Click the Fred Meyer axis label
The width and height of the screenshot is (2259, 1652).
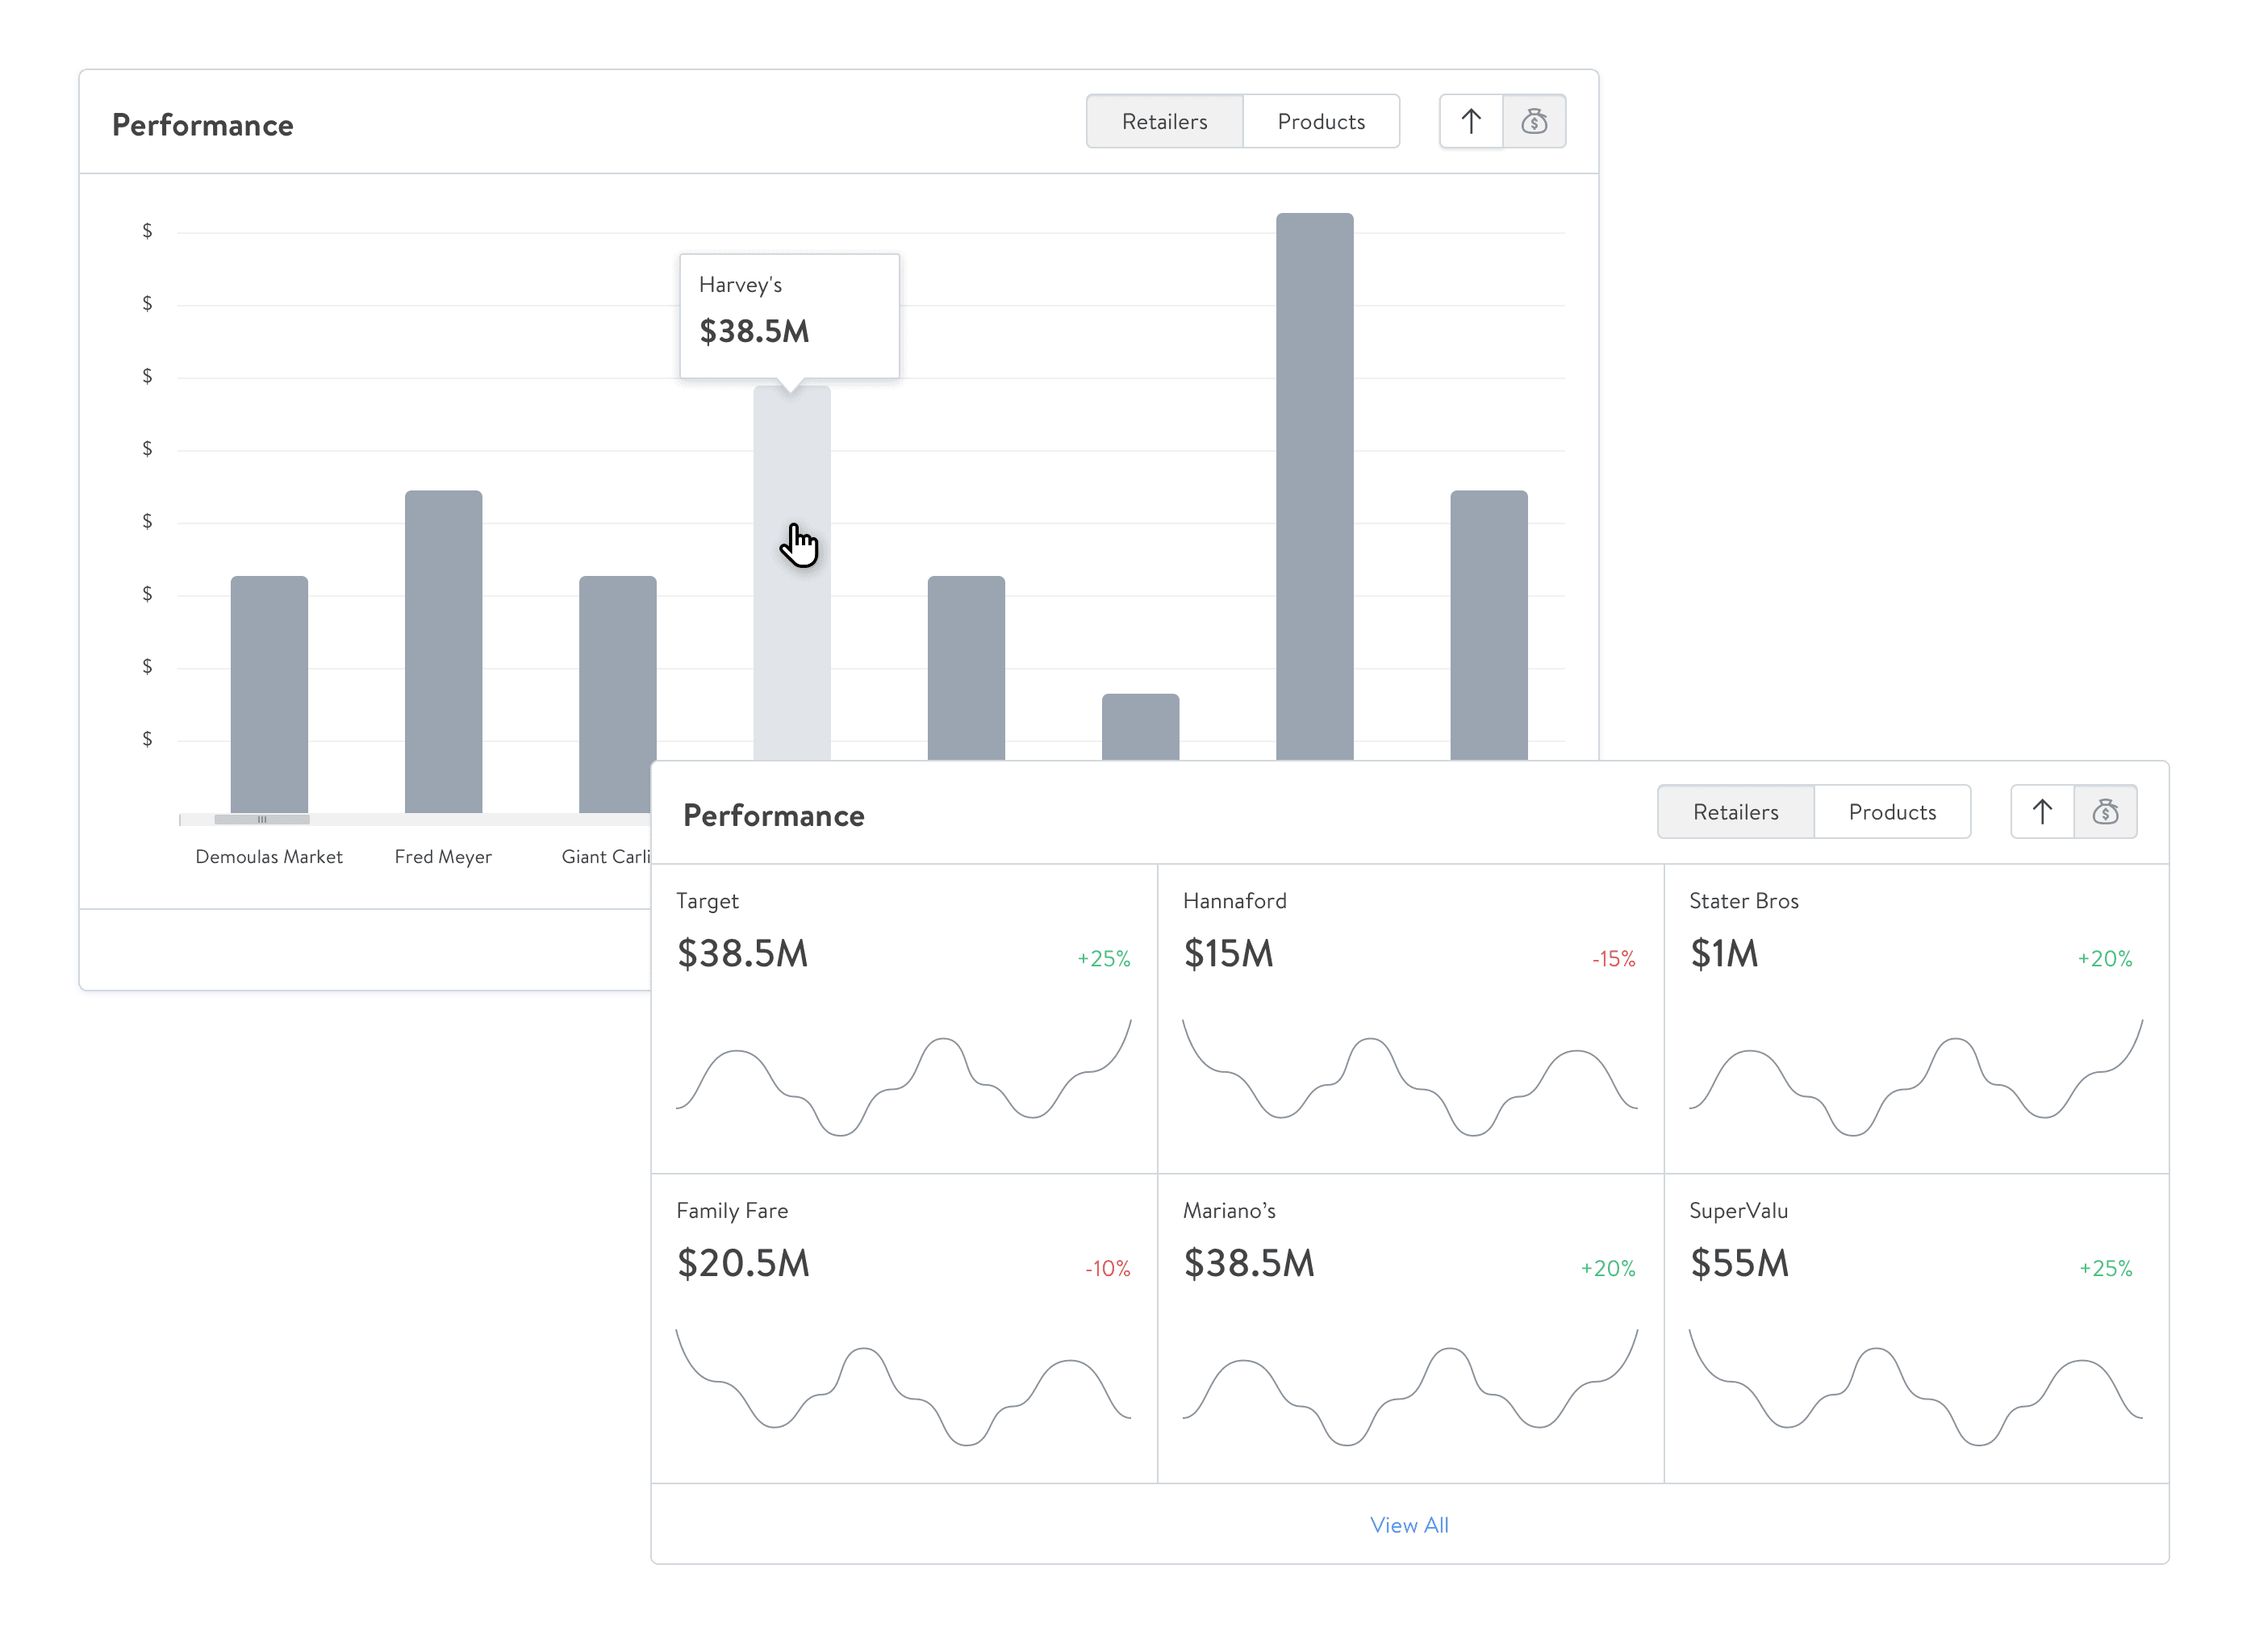[x=443, y=856]
